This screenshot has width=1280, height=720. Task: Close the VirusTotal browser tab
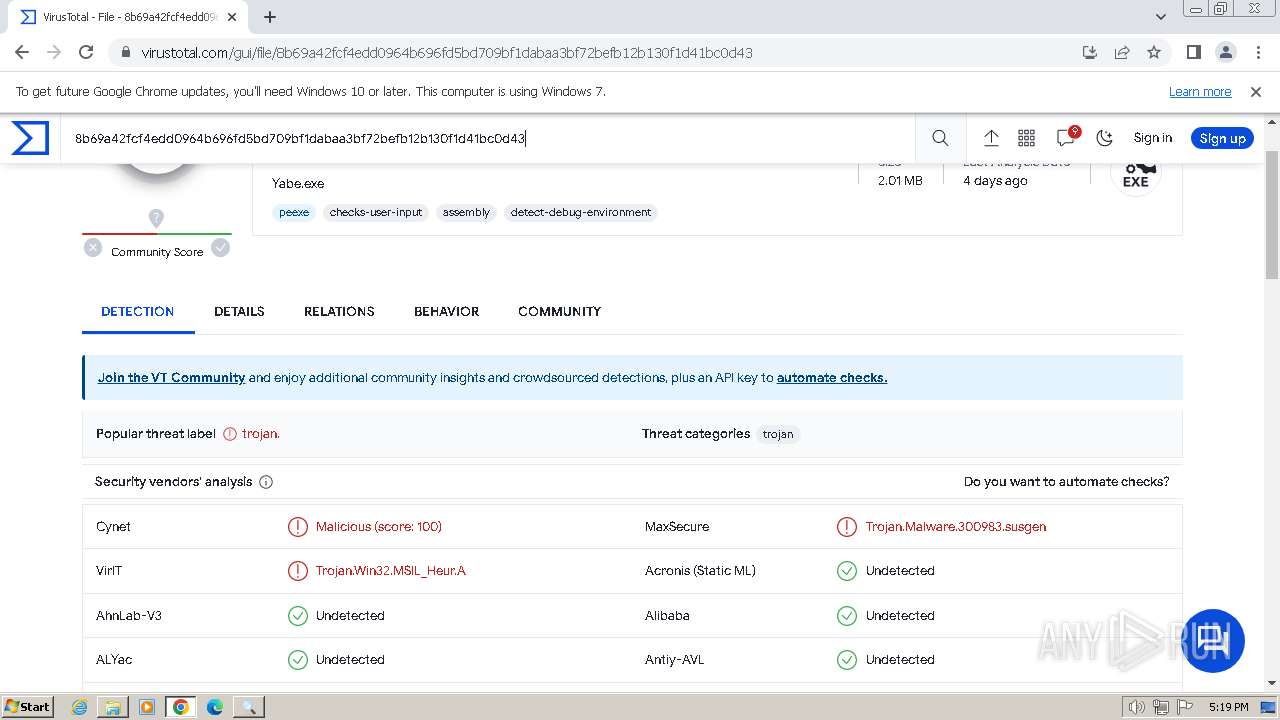(233, 17)
